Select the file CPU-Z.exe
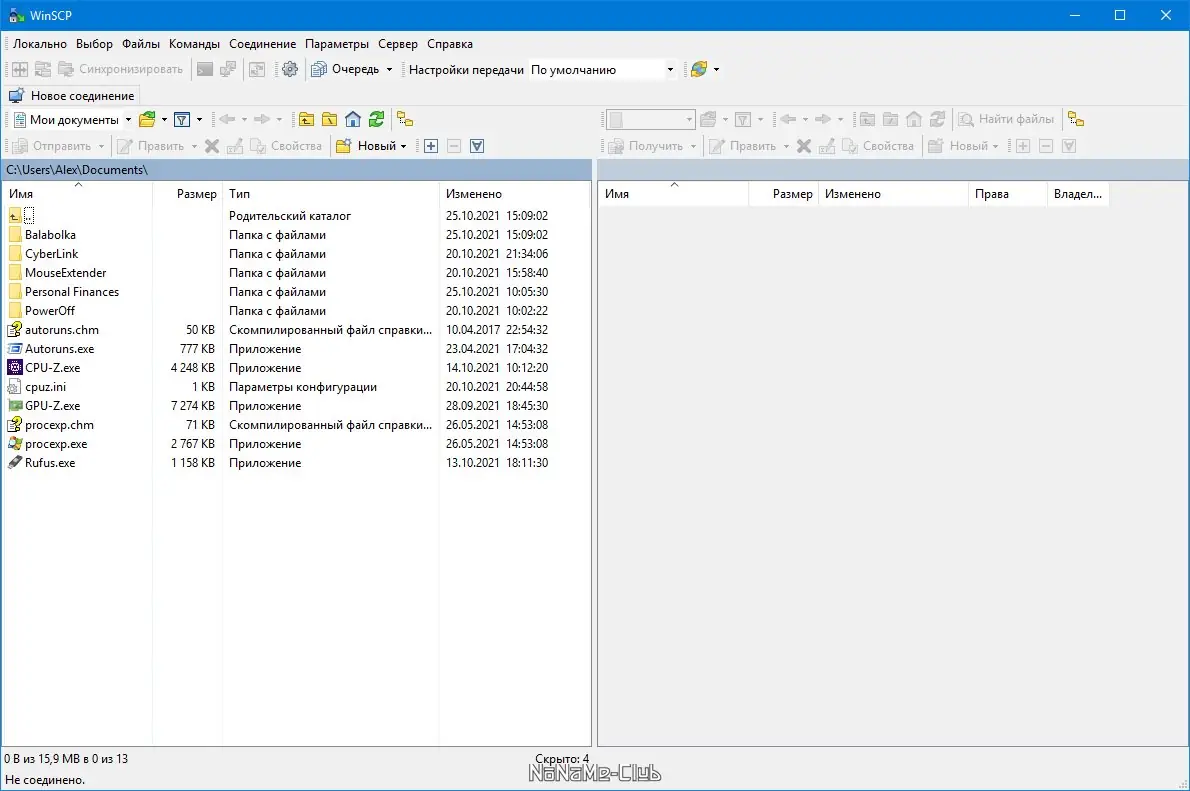 tap(52, 367)
